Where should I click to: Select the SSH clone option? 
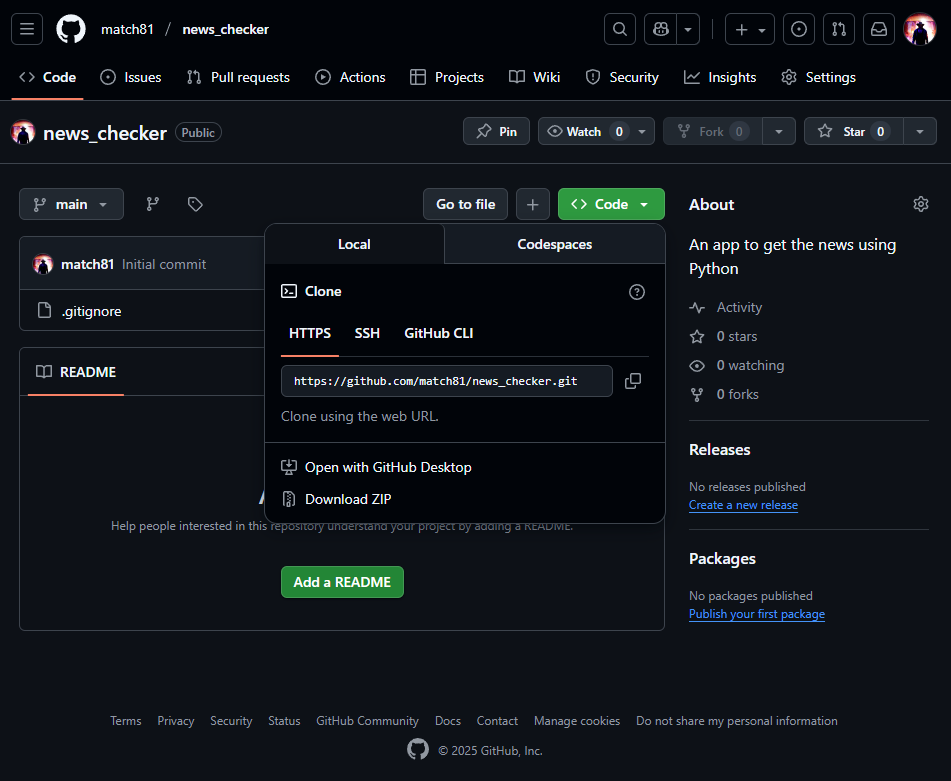coord(367,334)
